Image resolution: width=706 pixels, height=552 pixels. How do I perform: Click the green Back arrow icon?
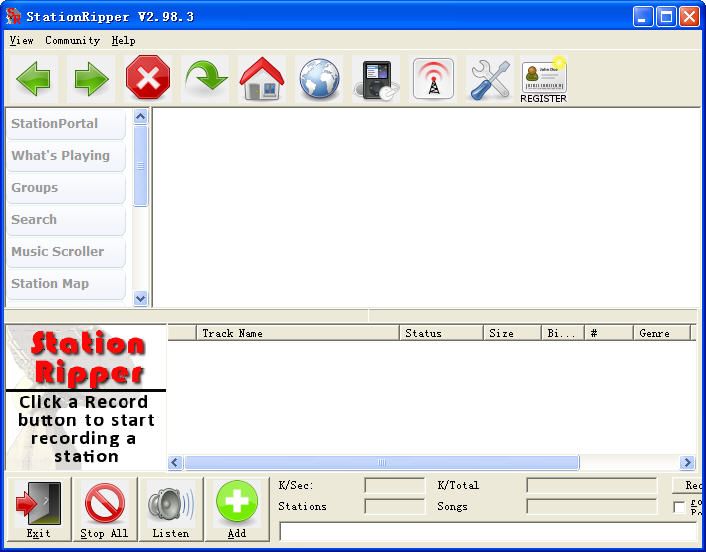pos(33,79)
